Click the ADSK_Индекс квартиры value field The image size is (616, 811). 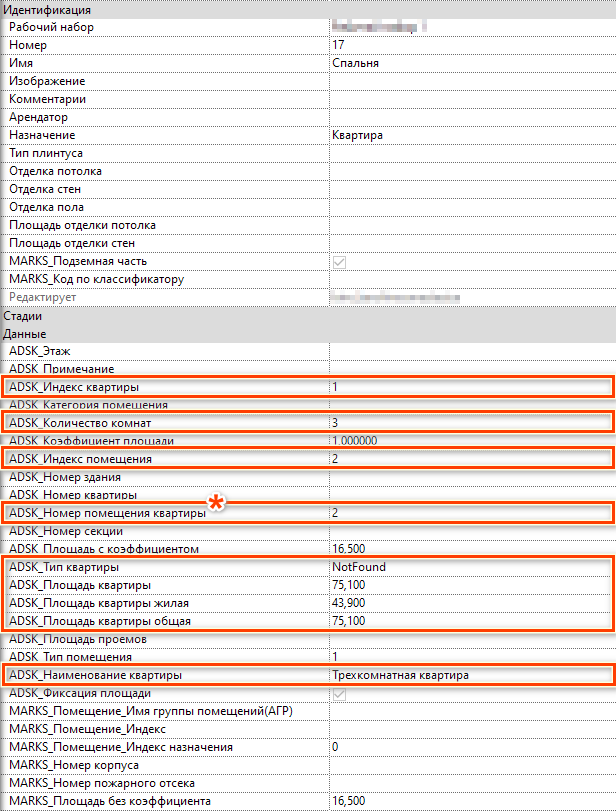(x=470, y=387)
